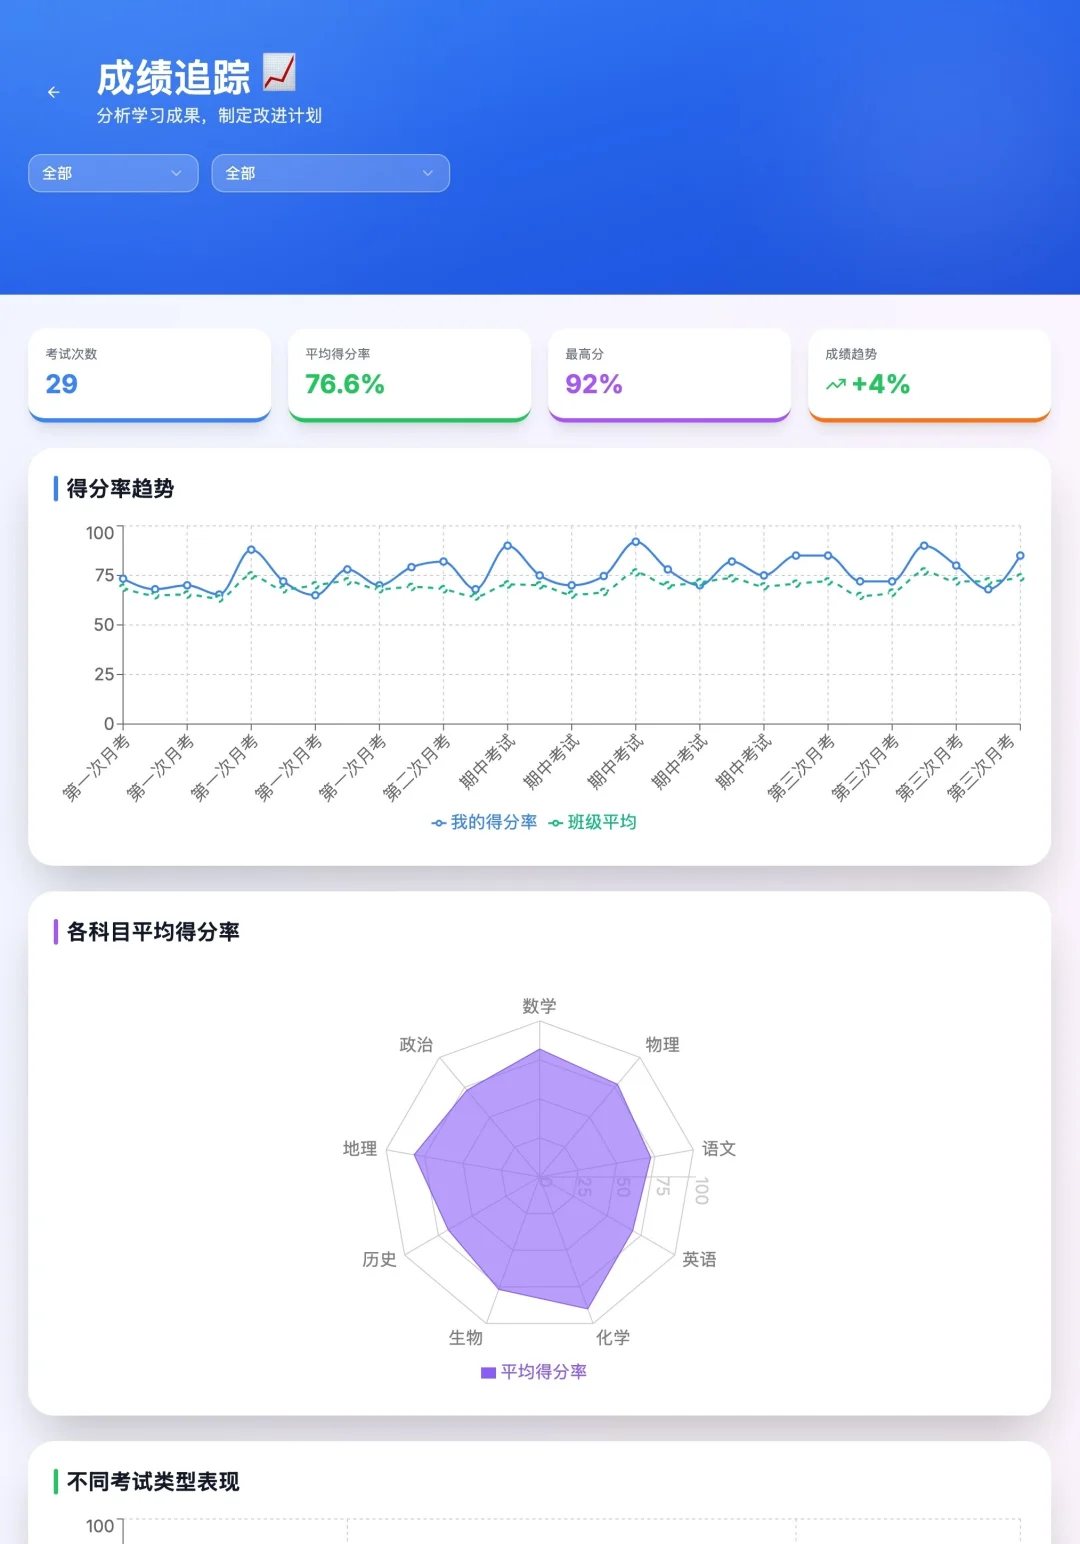Image resolution: width=1080 pixels, height=1544 pixels.
Task: Click the back arrow in the header
Action: (x=53, y=92)
